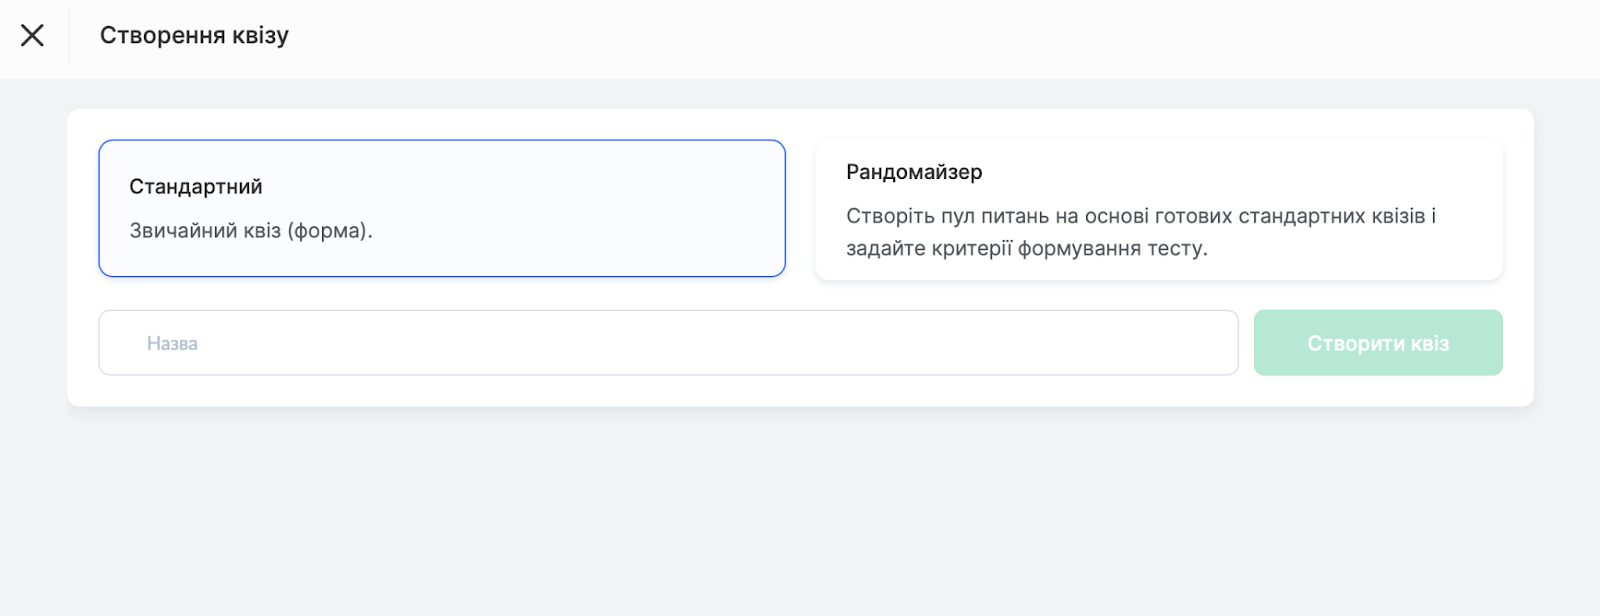Click the word форма in Стандартний card
Screen dimensions: 1600x616
[329, 231]
